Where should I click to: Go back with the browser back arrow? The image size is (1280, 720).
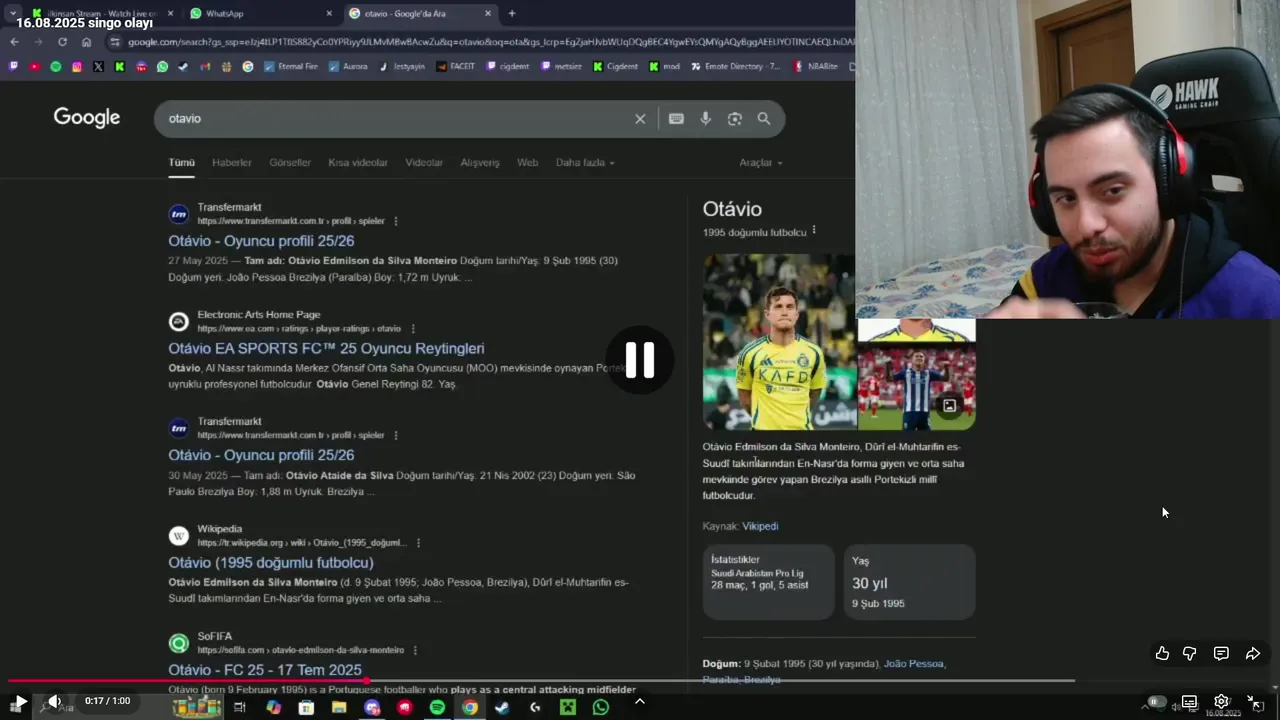click(14, 42)
